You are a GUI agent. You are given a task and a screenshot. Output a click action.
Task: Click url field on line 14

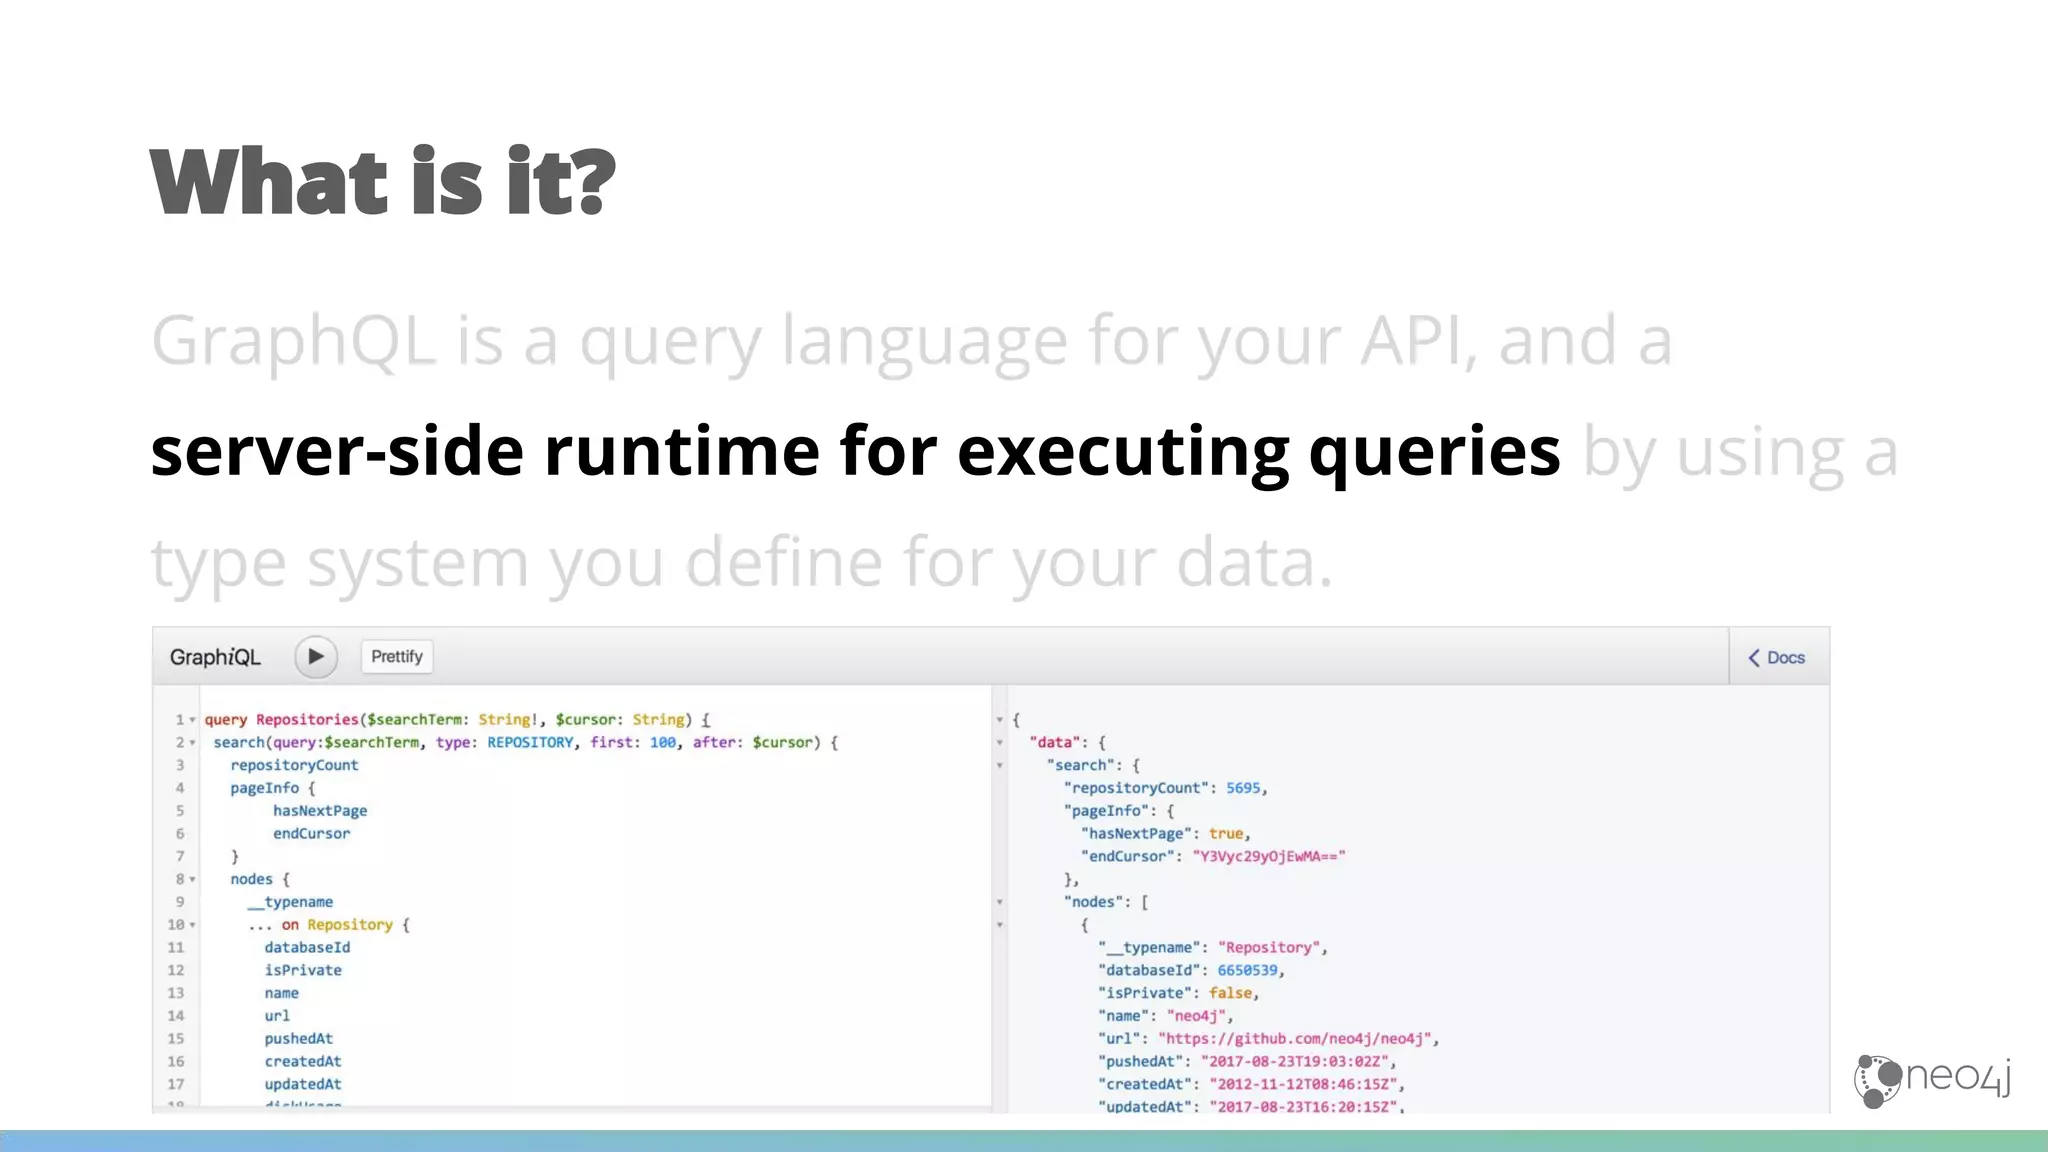tap(277, 1016)
